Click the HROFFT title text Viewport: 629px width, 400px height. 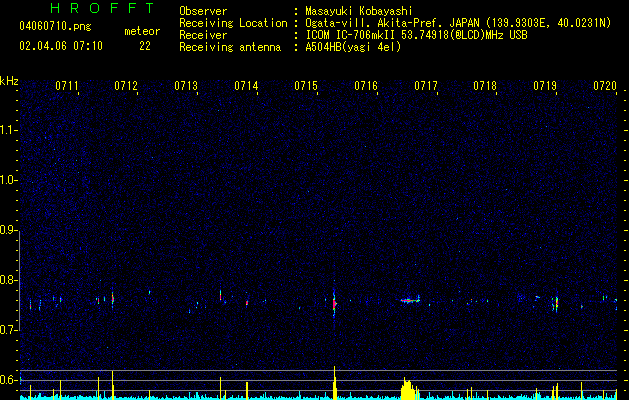(102, 8)
